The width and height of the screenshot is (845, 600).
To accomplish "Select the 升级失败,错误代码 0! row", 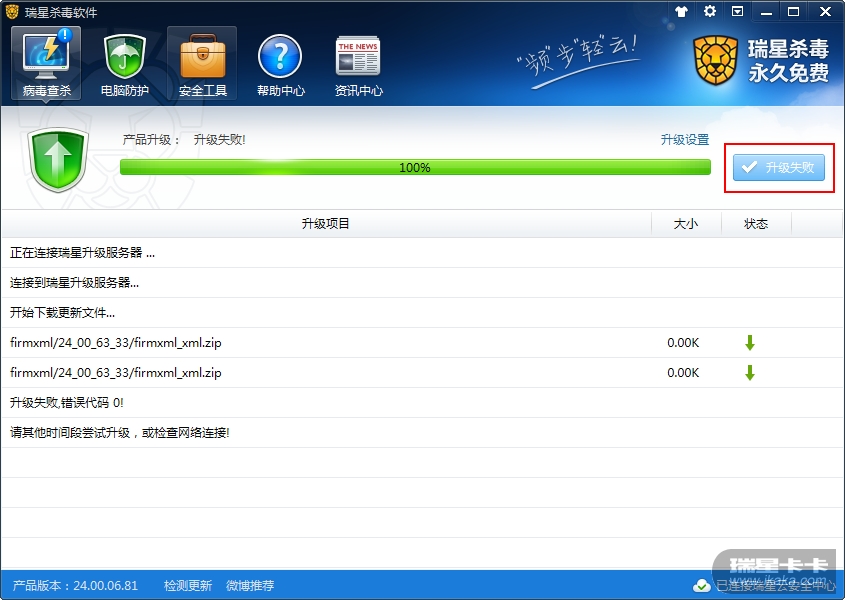I will 422,403.
